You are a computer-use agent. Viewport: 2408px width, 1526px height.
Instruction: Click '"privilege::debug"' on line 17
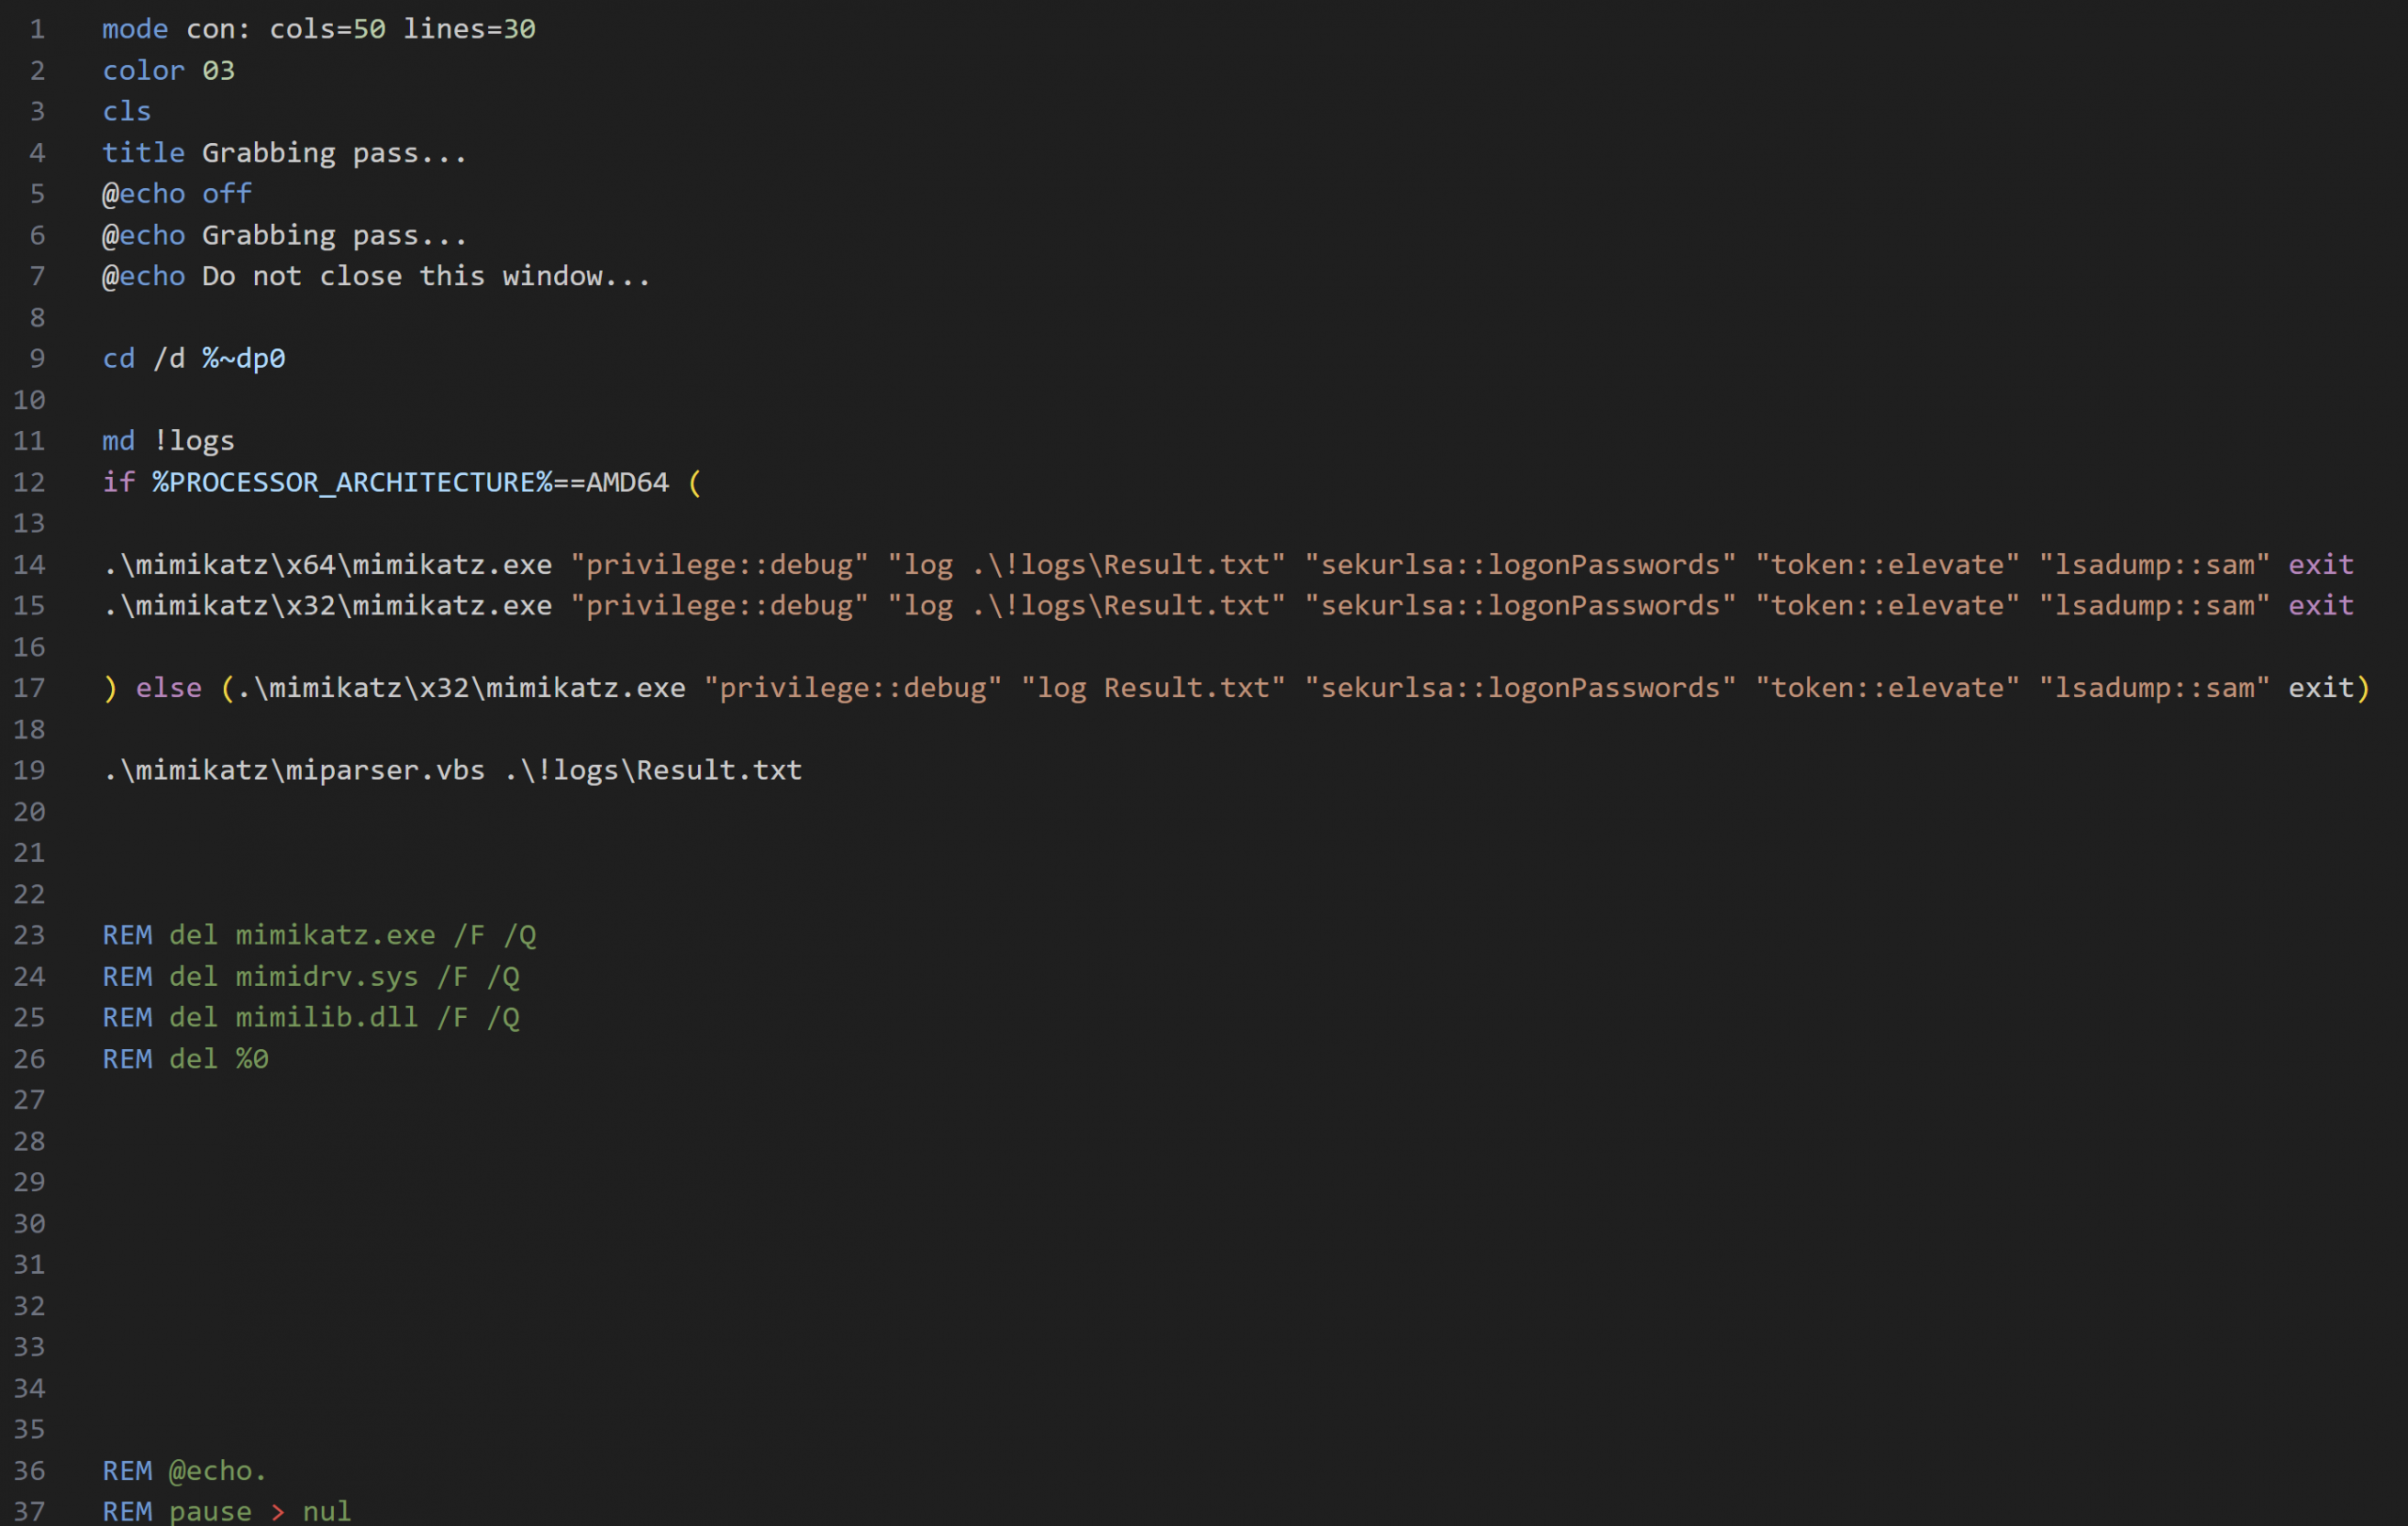(853, 688)
